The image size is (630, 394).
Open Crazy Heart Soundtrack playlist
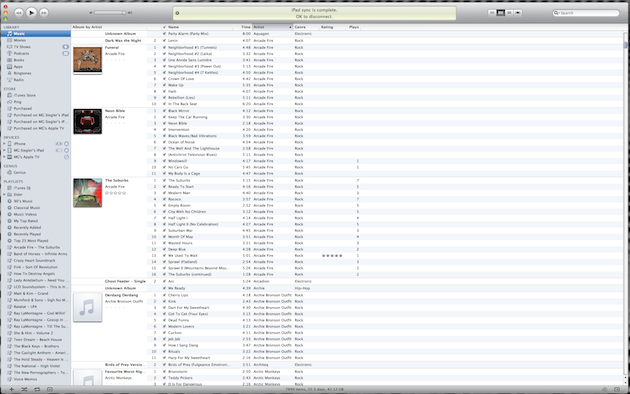tap(35, 260)
